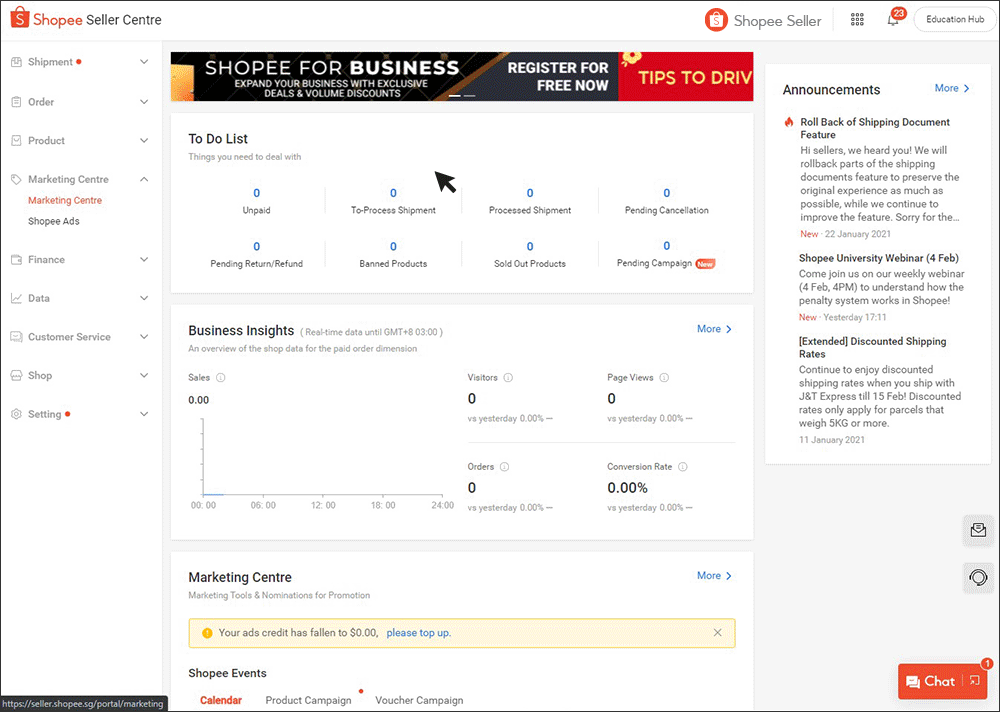
Task: Open the headset support floating icon
Action: click(978, 578)
